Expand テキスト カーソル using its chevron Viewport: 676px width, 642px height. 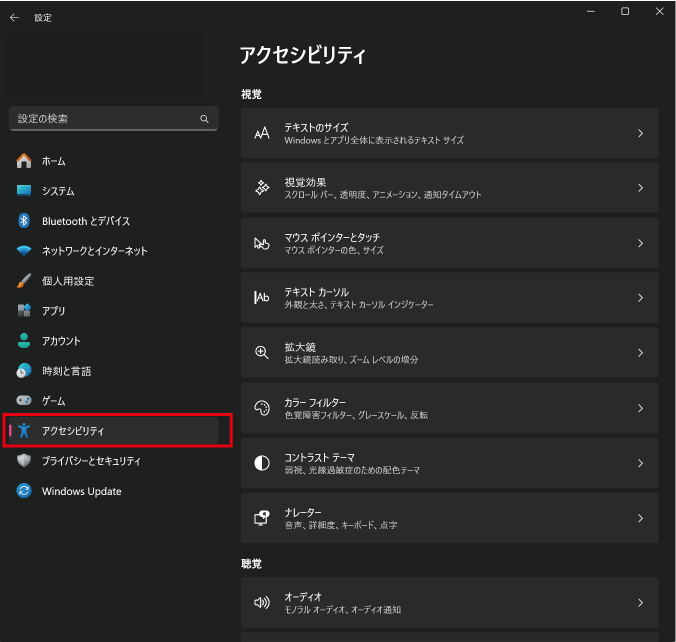(x=640, y=298)
